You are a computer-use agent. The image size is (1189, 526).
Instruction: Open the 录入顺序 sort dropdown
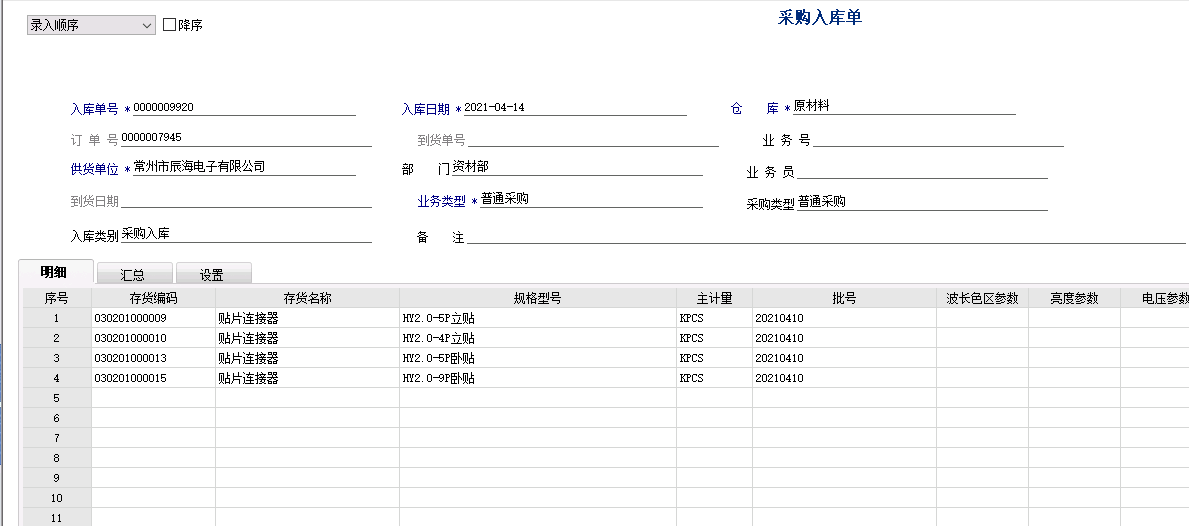pyautogui.click(x=91, y=25)
